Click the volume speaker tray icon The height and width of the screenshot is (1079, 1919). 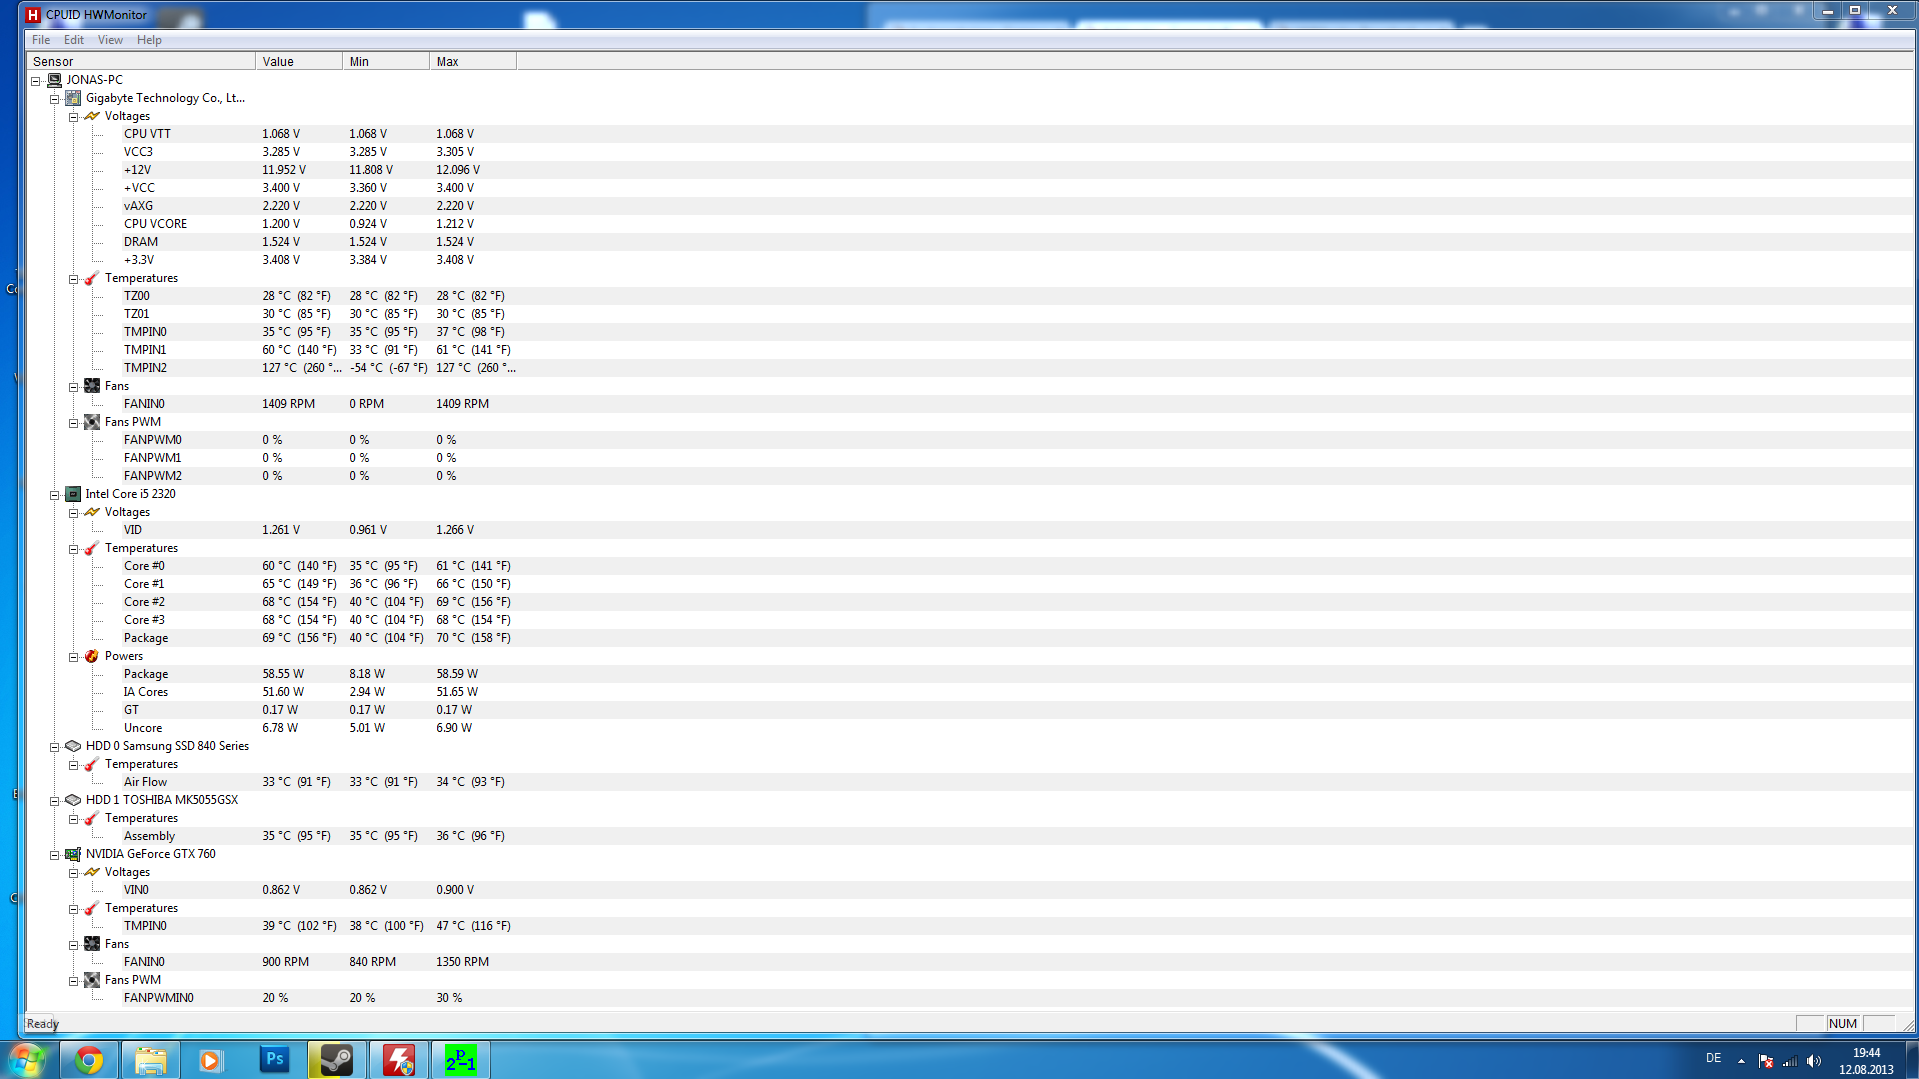[x=1814, y=1061]
